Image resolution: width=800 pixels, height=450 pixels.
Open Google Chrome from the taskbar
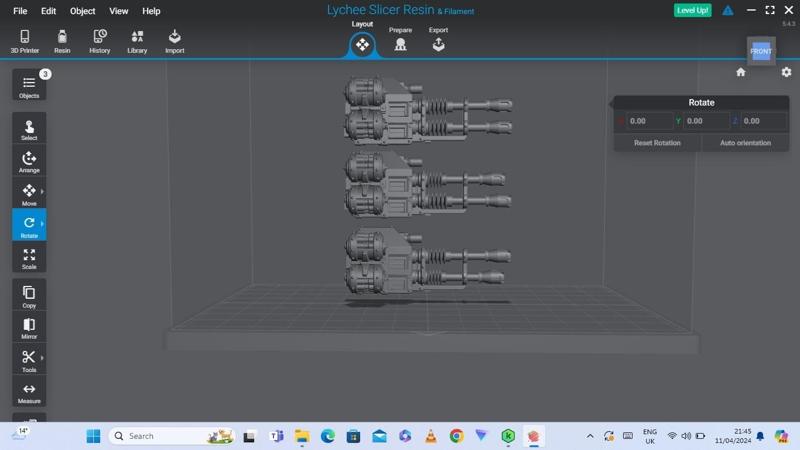tap(456, 436)
